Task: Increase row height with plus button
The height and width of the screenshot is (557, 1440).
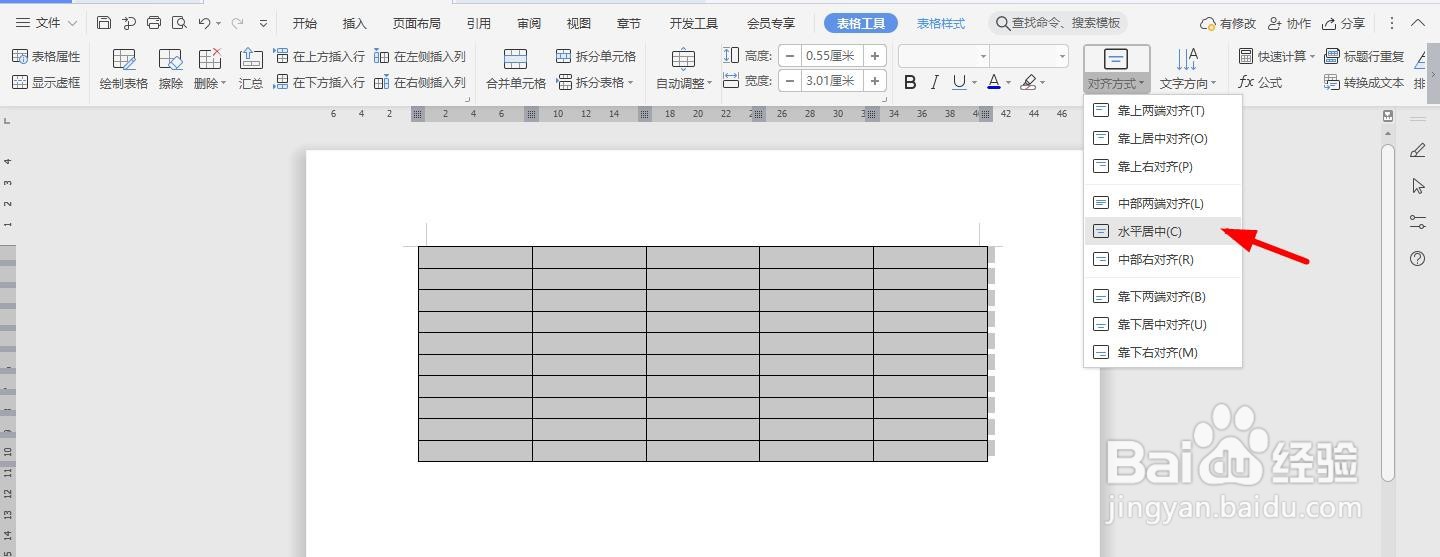Action: 875,56
